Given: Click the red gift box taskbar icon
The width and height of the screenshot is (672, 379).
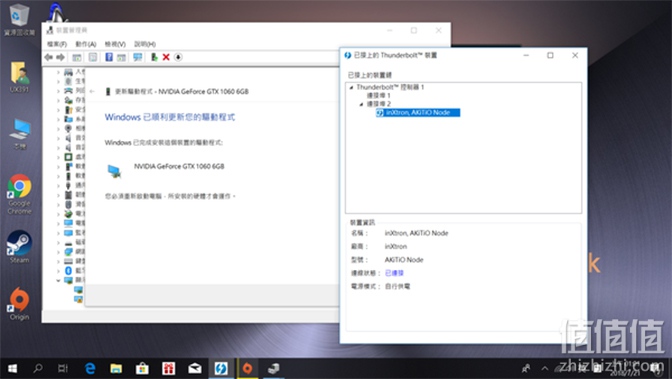Looking at the screenshot, I should [168, 369].
